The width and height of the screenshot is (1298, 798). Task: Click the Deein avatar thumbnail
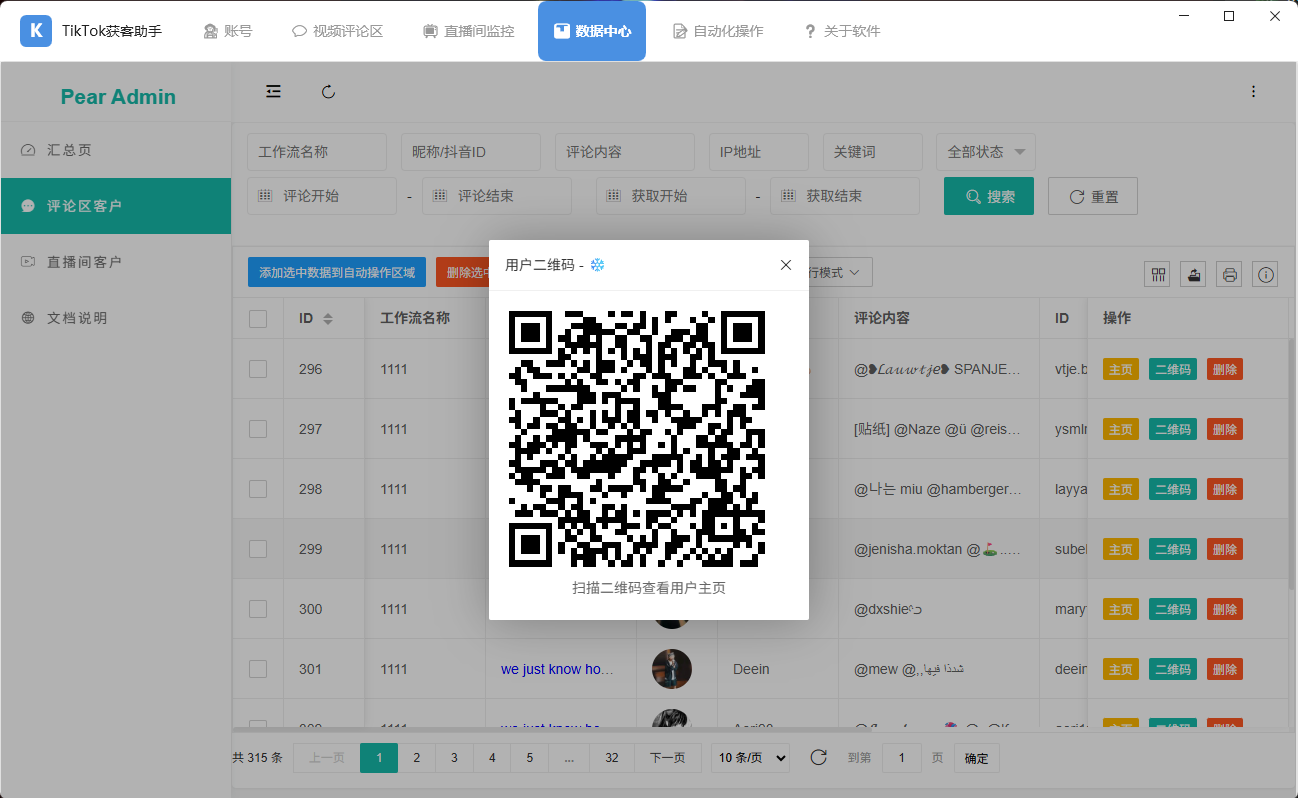(672, 669)
